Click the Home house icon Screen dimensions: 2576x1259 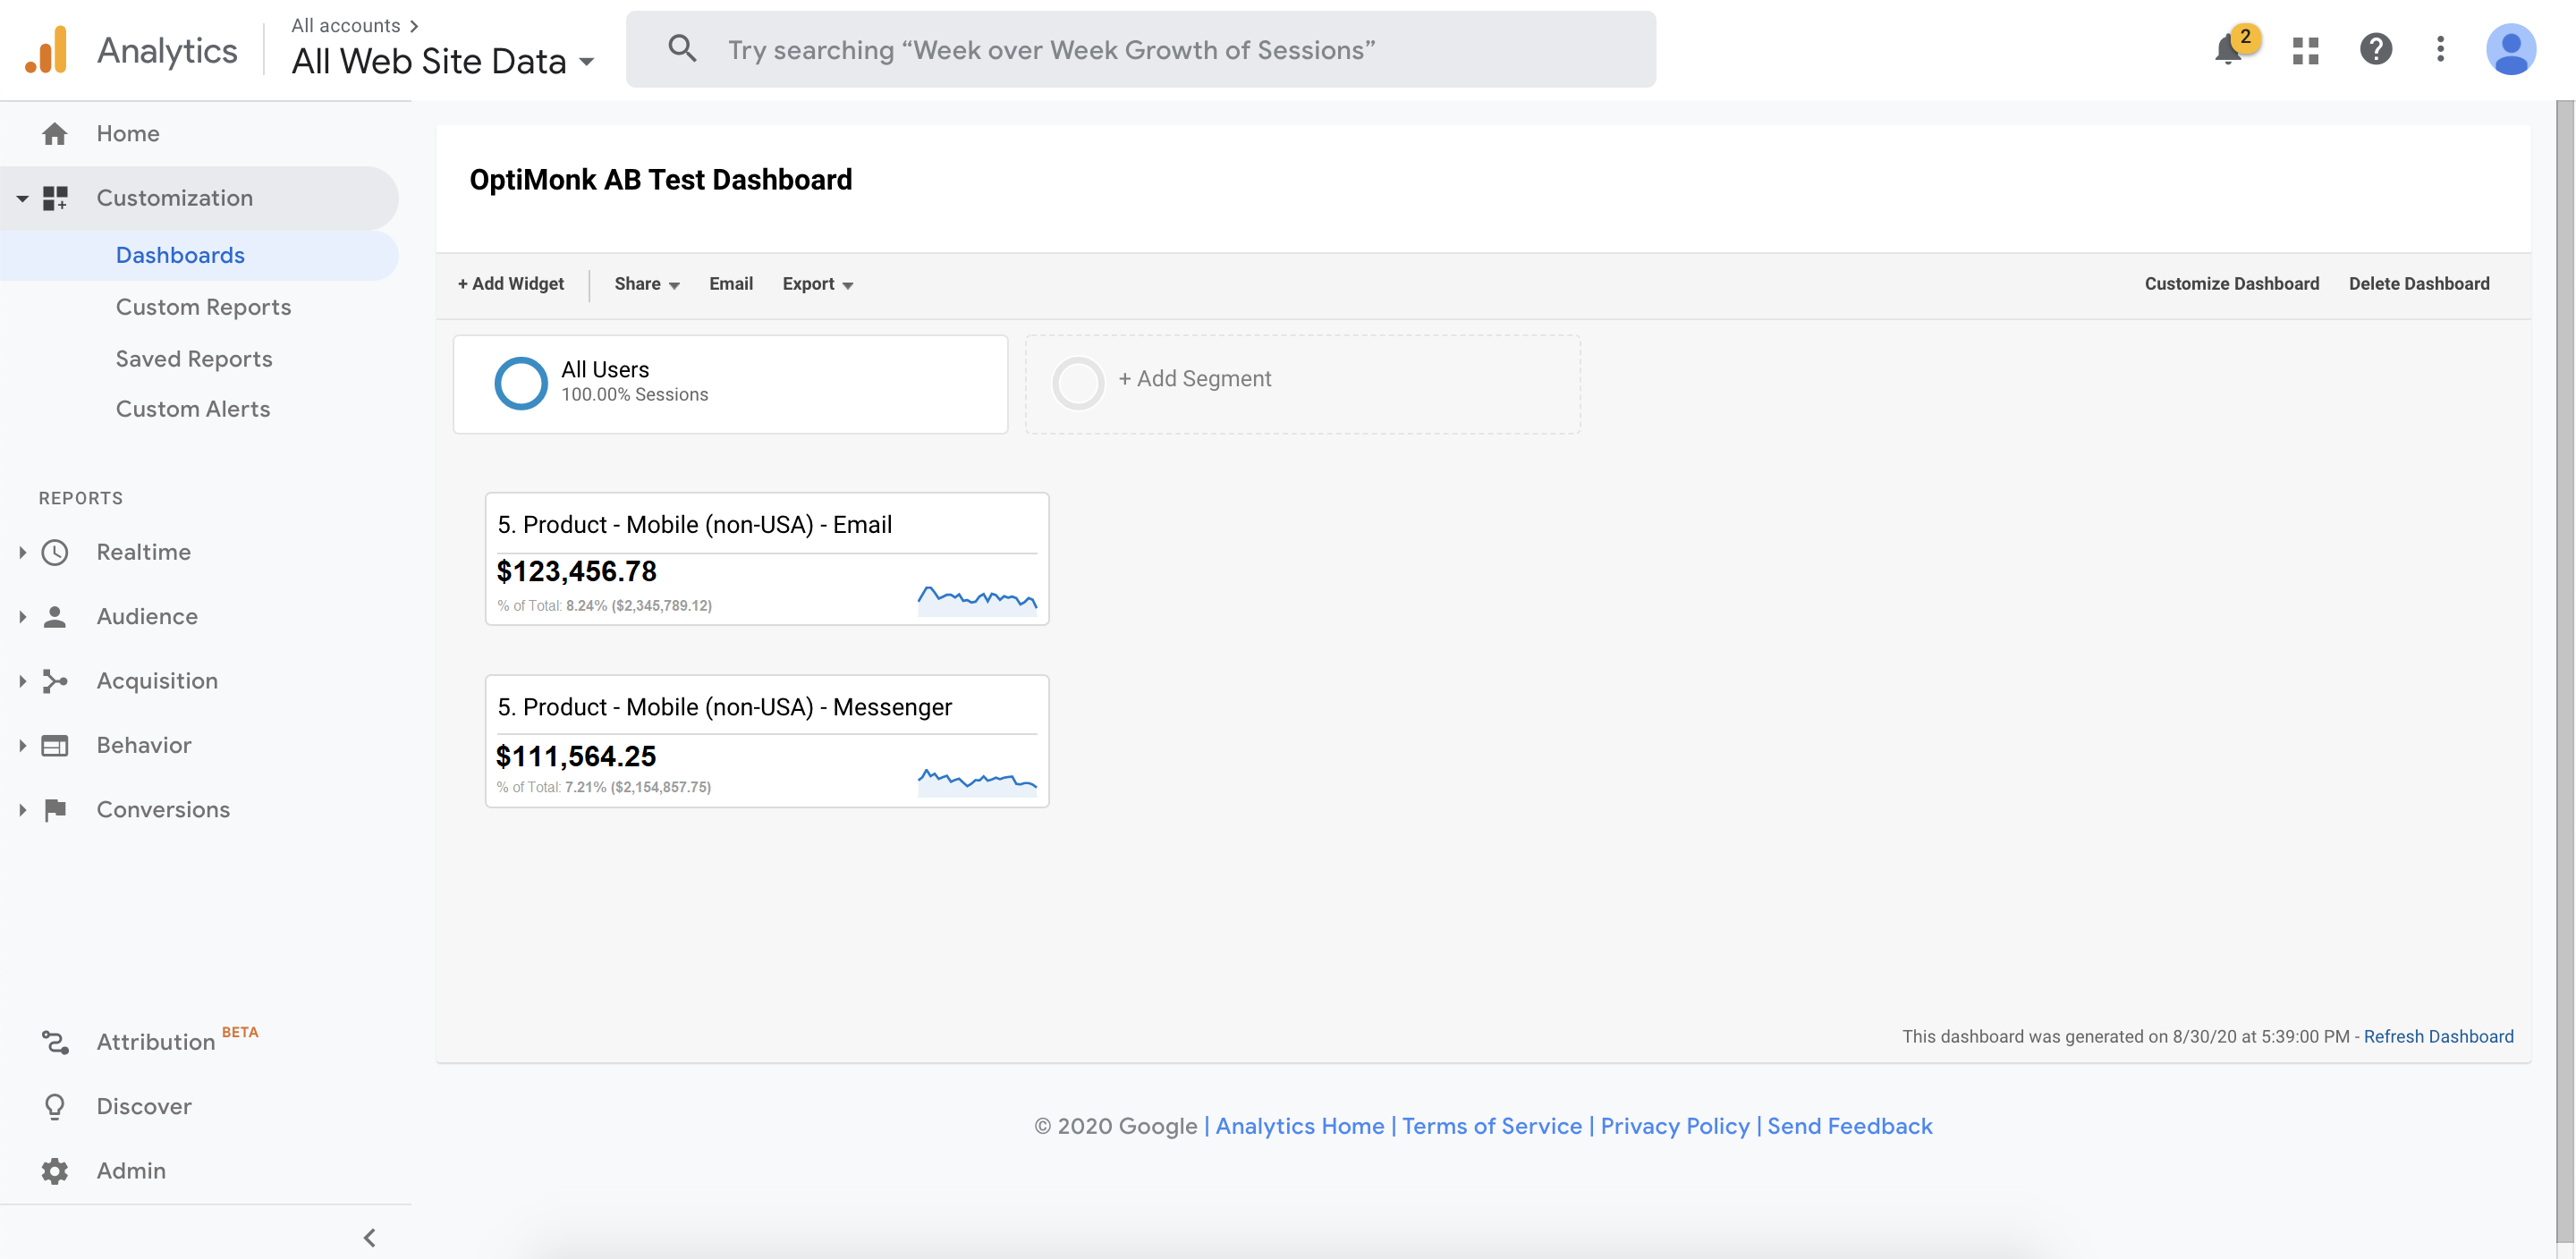55,133
